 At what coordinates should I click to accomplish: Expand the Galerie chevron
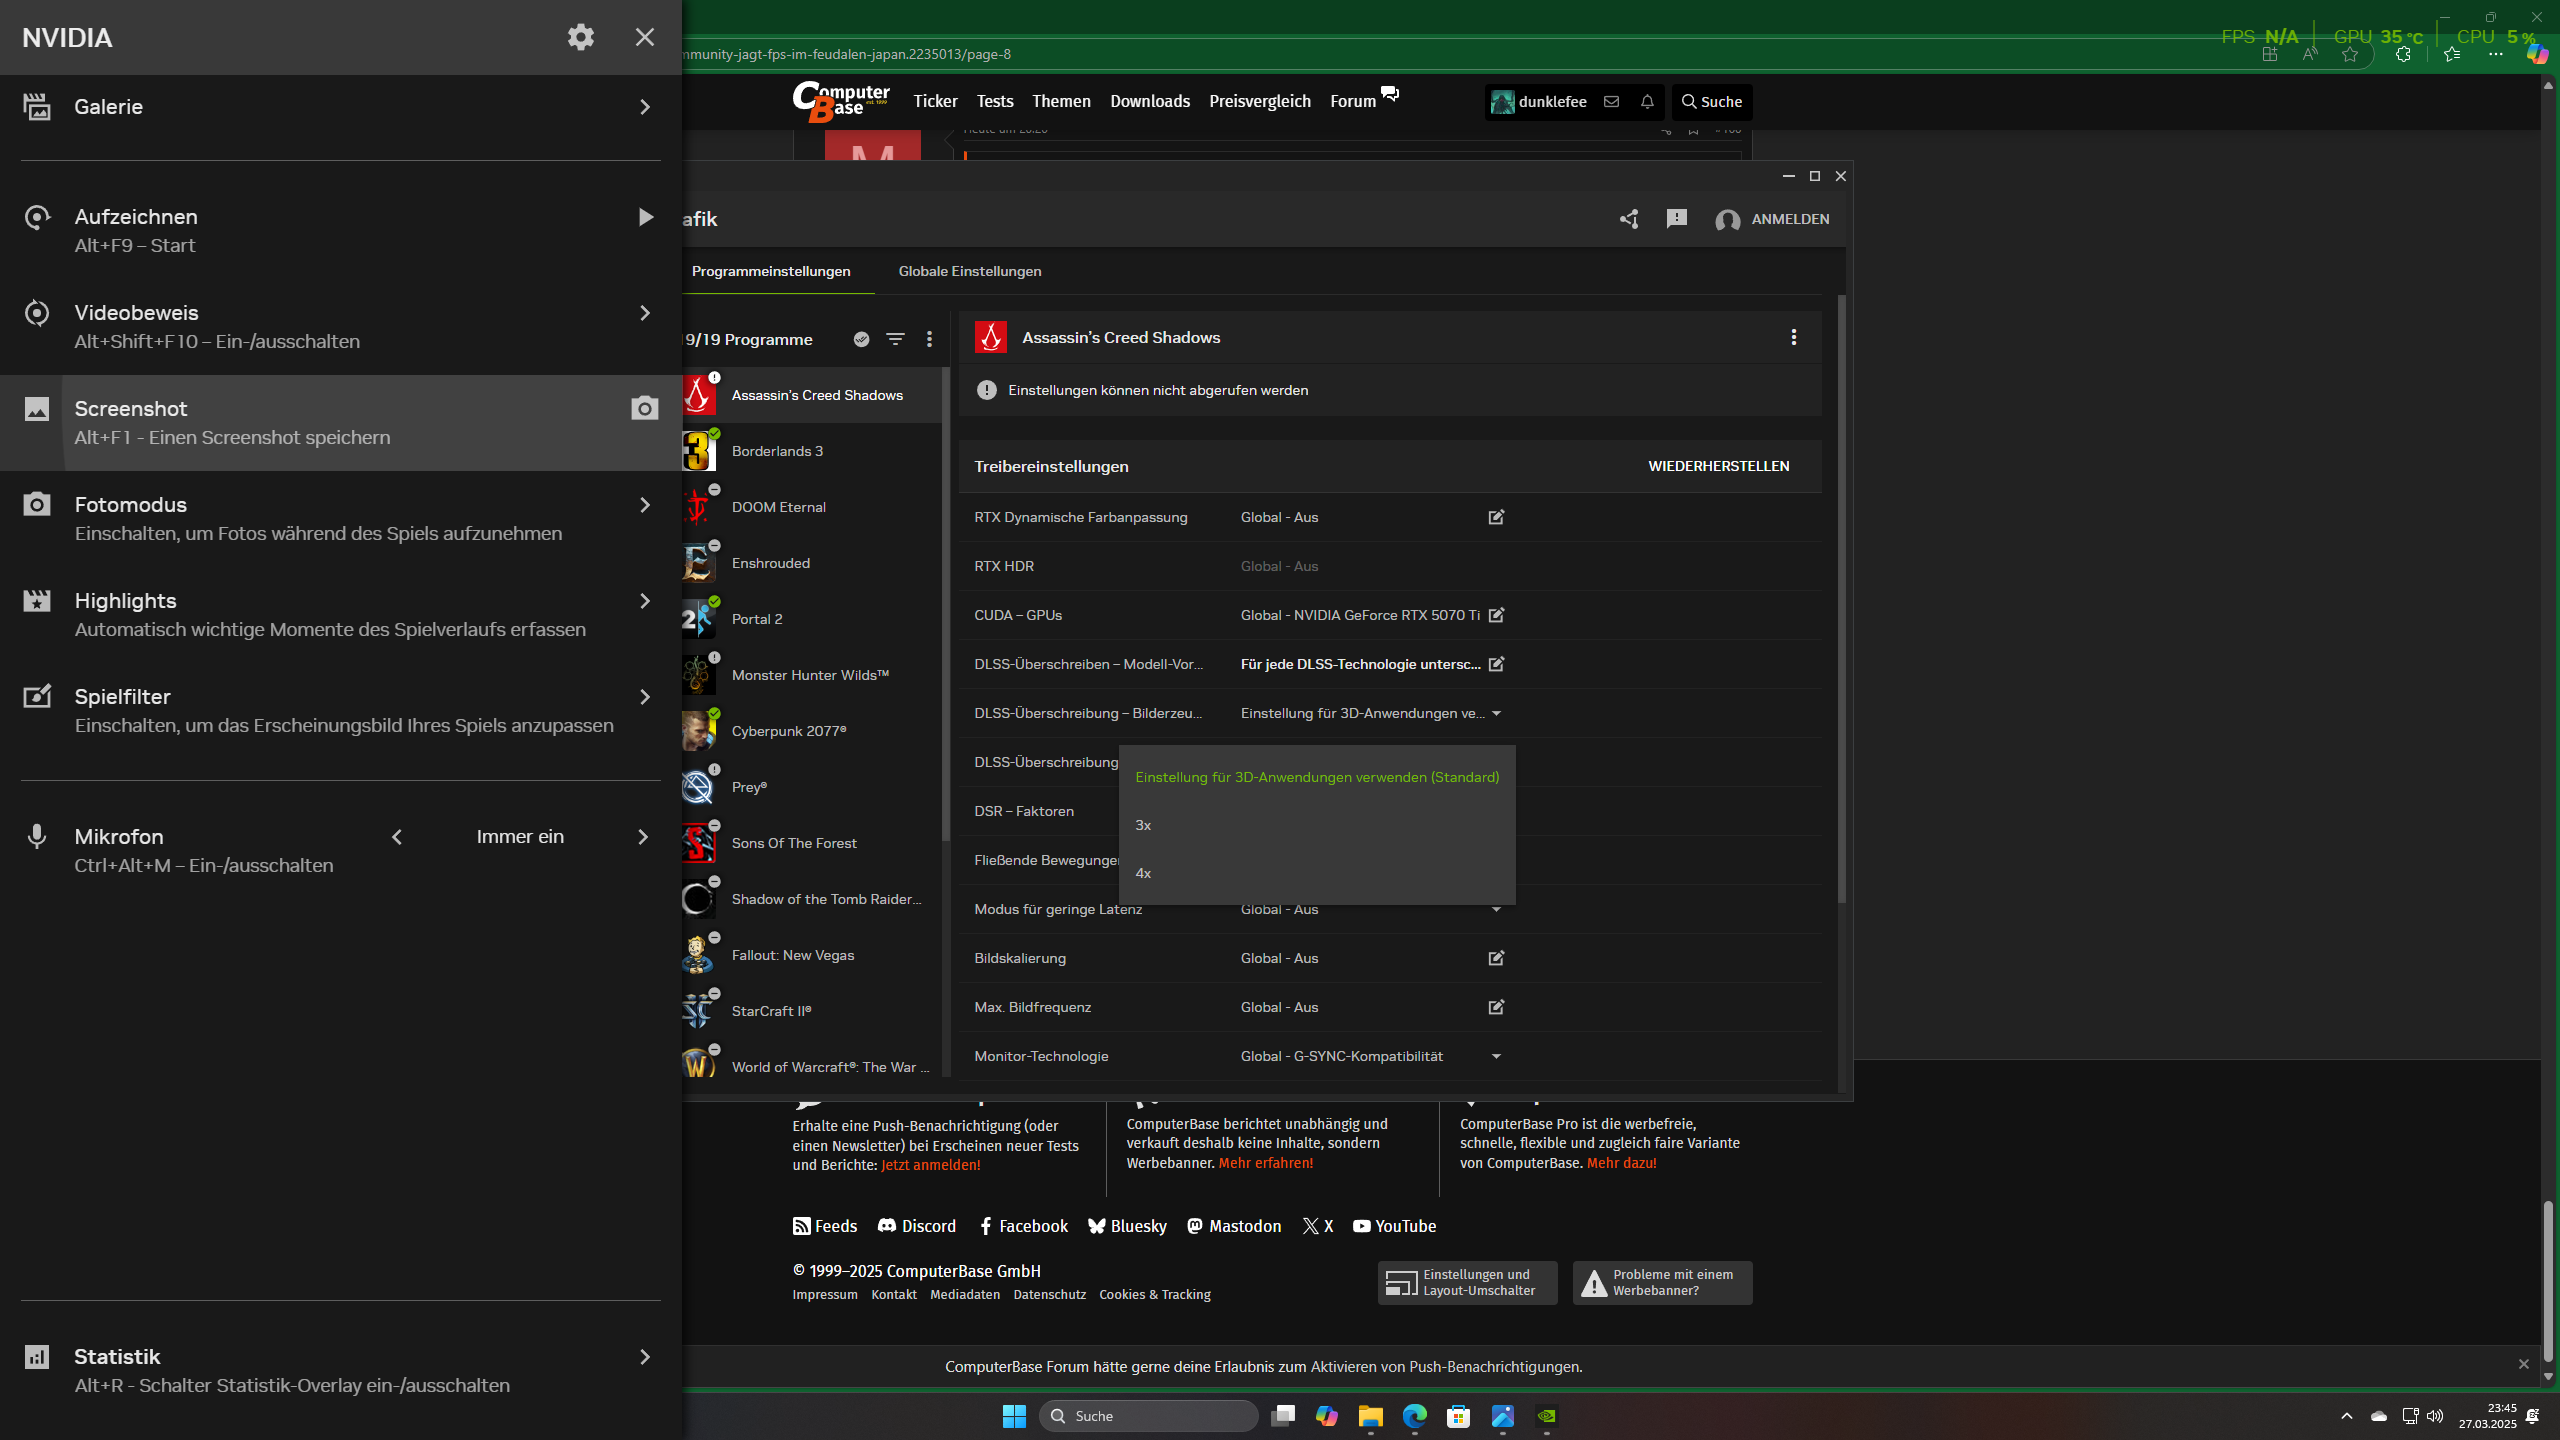644,107
